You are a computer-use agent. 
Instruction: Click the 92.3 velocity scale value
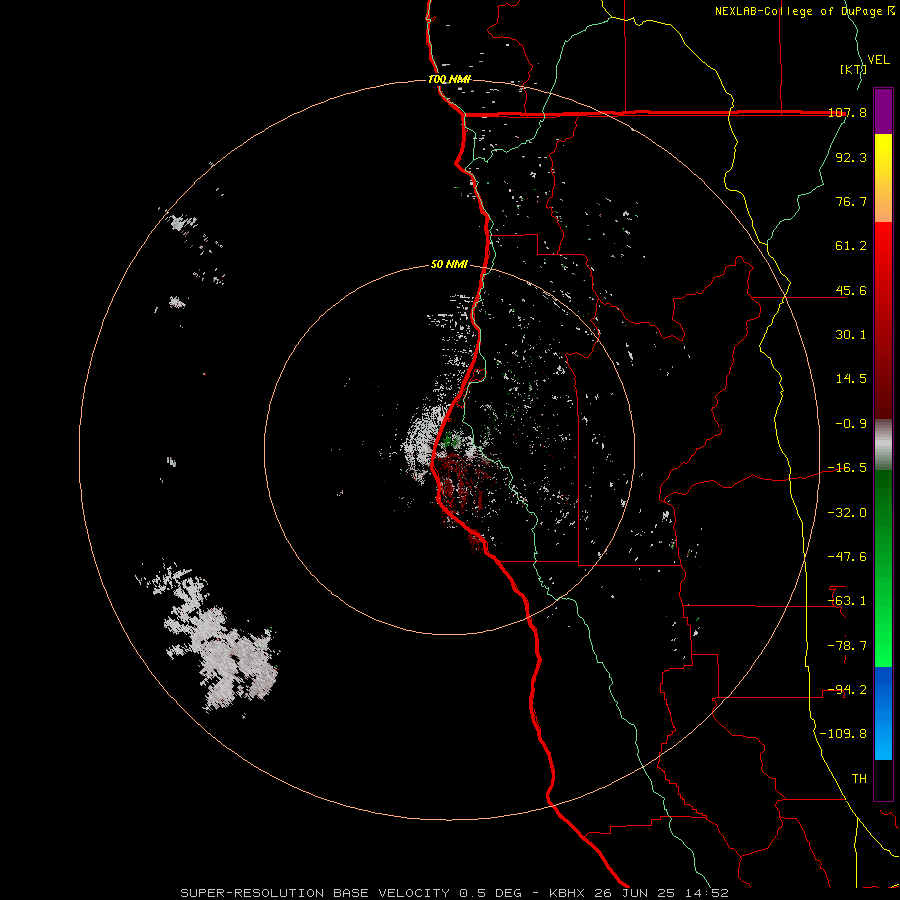point(851,157)
